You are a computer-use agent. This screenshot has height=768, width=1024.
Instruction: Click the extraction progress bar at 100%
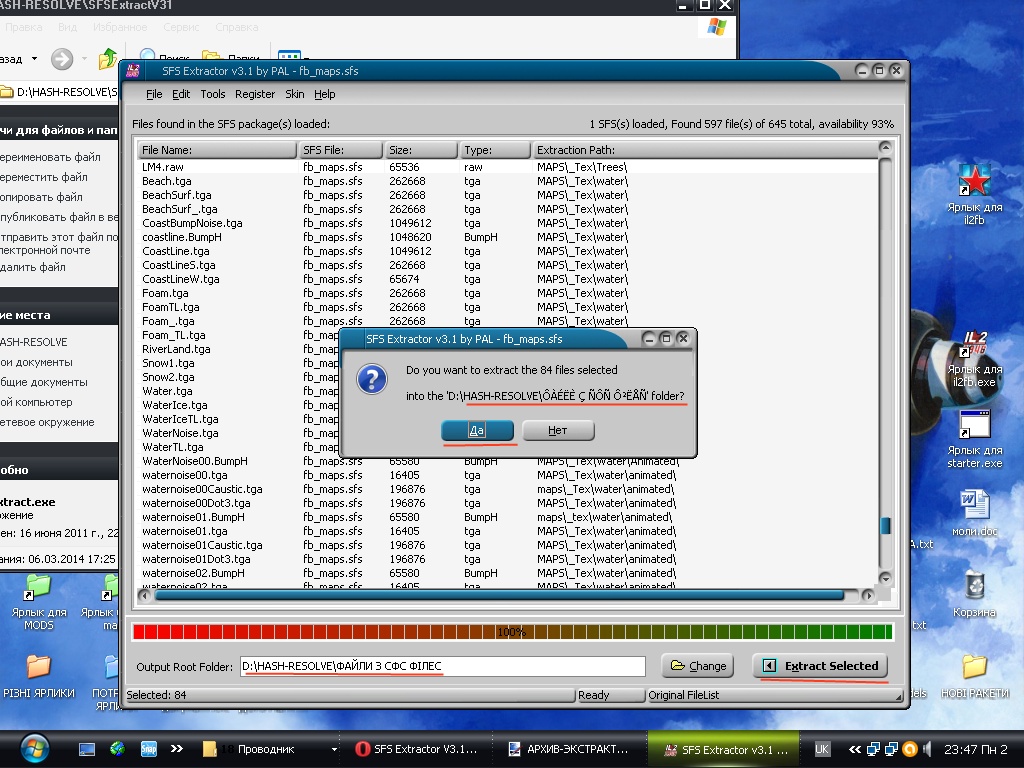click(x=512, y=632)
